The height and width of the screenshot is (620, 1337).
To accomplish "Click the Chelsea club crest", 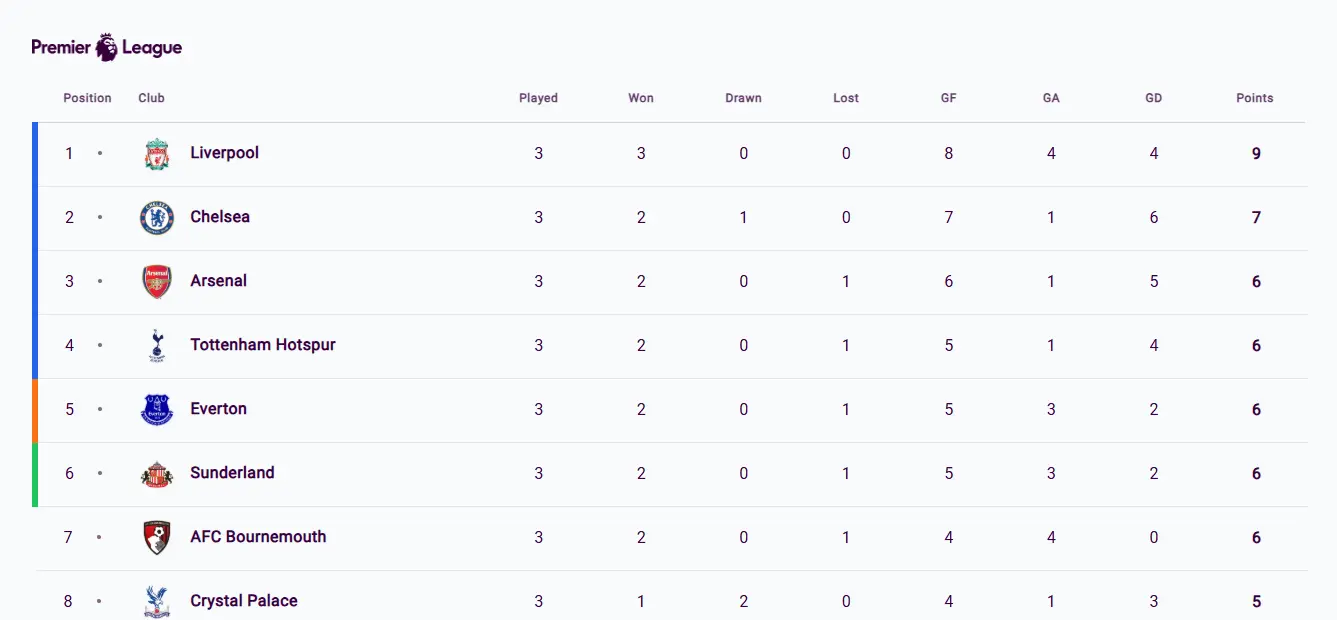I will (x=155, y=217).
